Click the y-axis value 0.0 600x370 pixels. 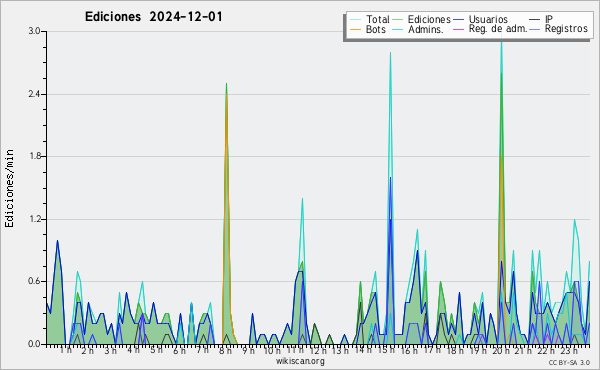point(34,344)
